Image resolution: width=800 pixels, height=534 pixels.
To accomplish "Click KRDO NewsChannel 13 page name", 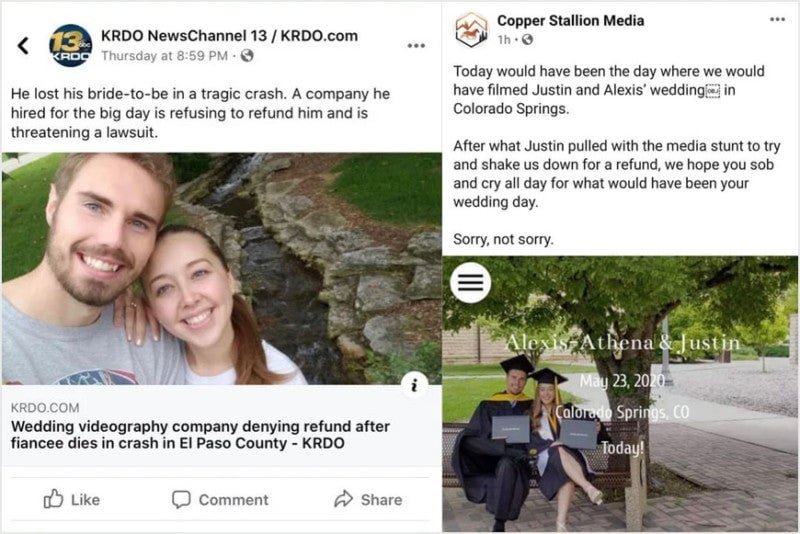I will pyautogui.click(x=229, y=35).
